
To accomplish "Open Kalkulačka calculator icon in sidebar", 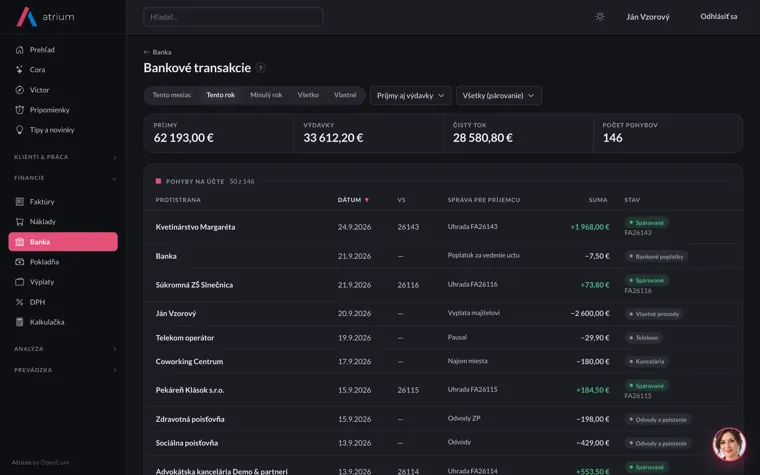I will click(x=19, y=322).
